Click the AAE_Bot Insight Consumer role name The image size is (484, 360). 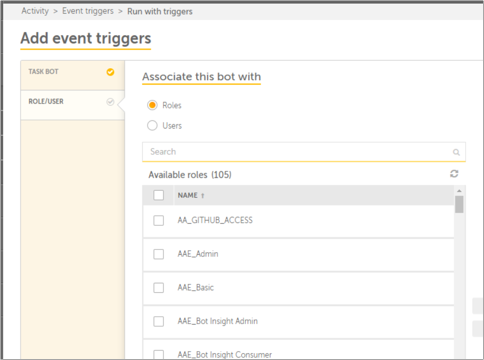tap(225, 355)
